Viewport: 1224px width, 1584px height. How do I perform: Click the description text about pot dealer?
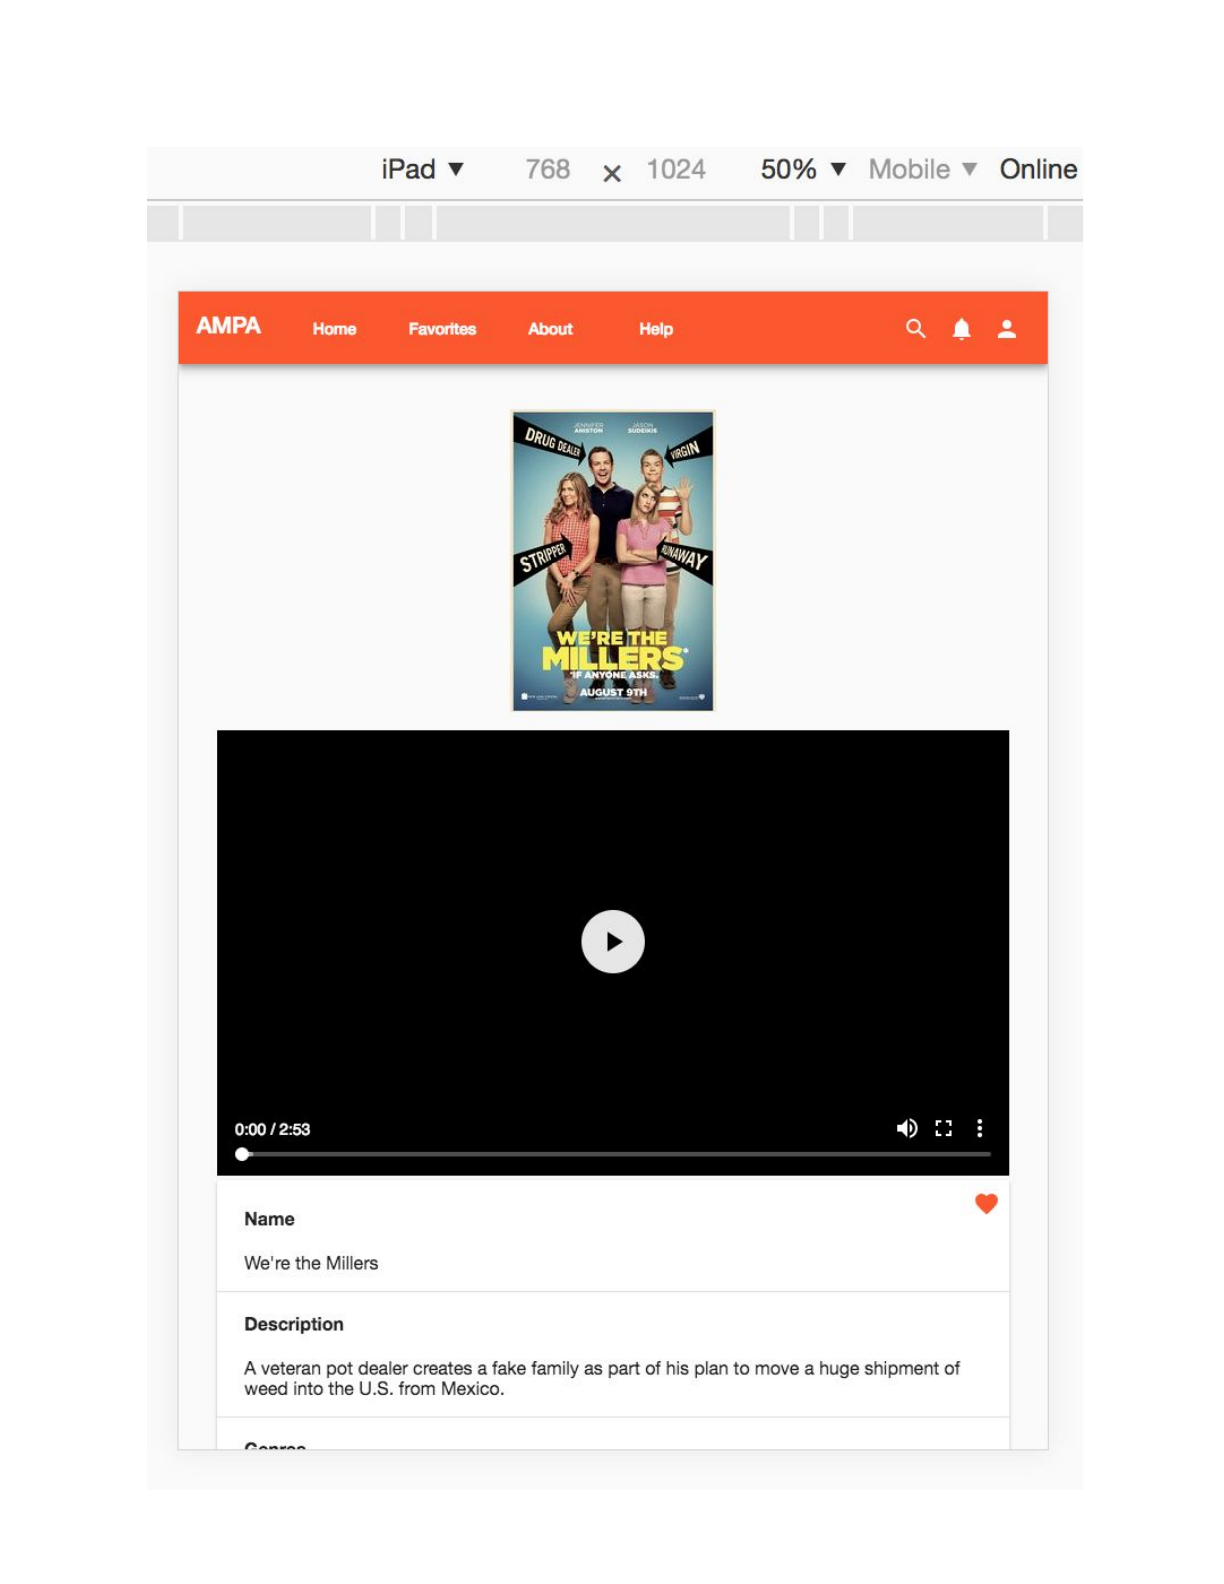[x=601, y=1377]
